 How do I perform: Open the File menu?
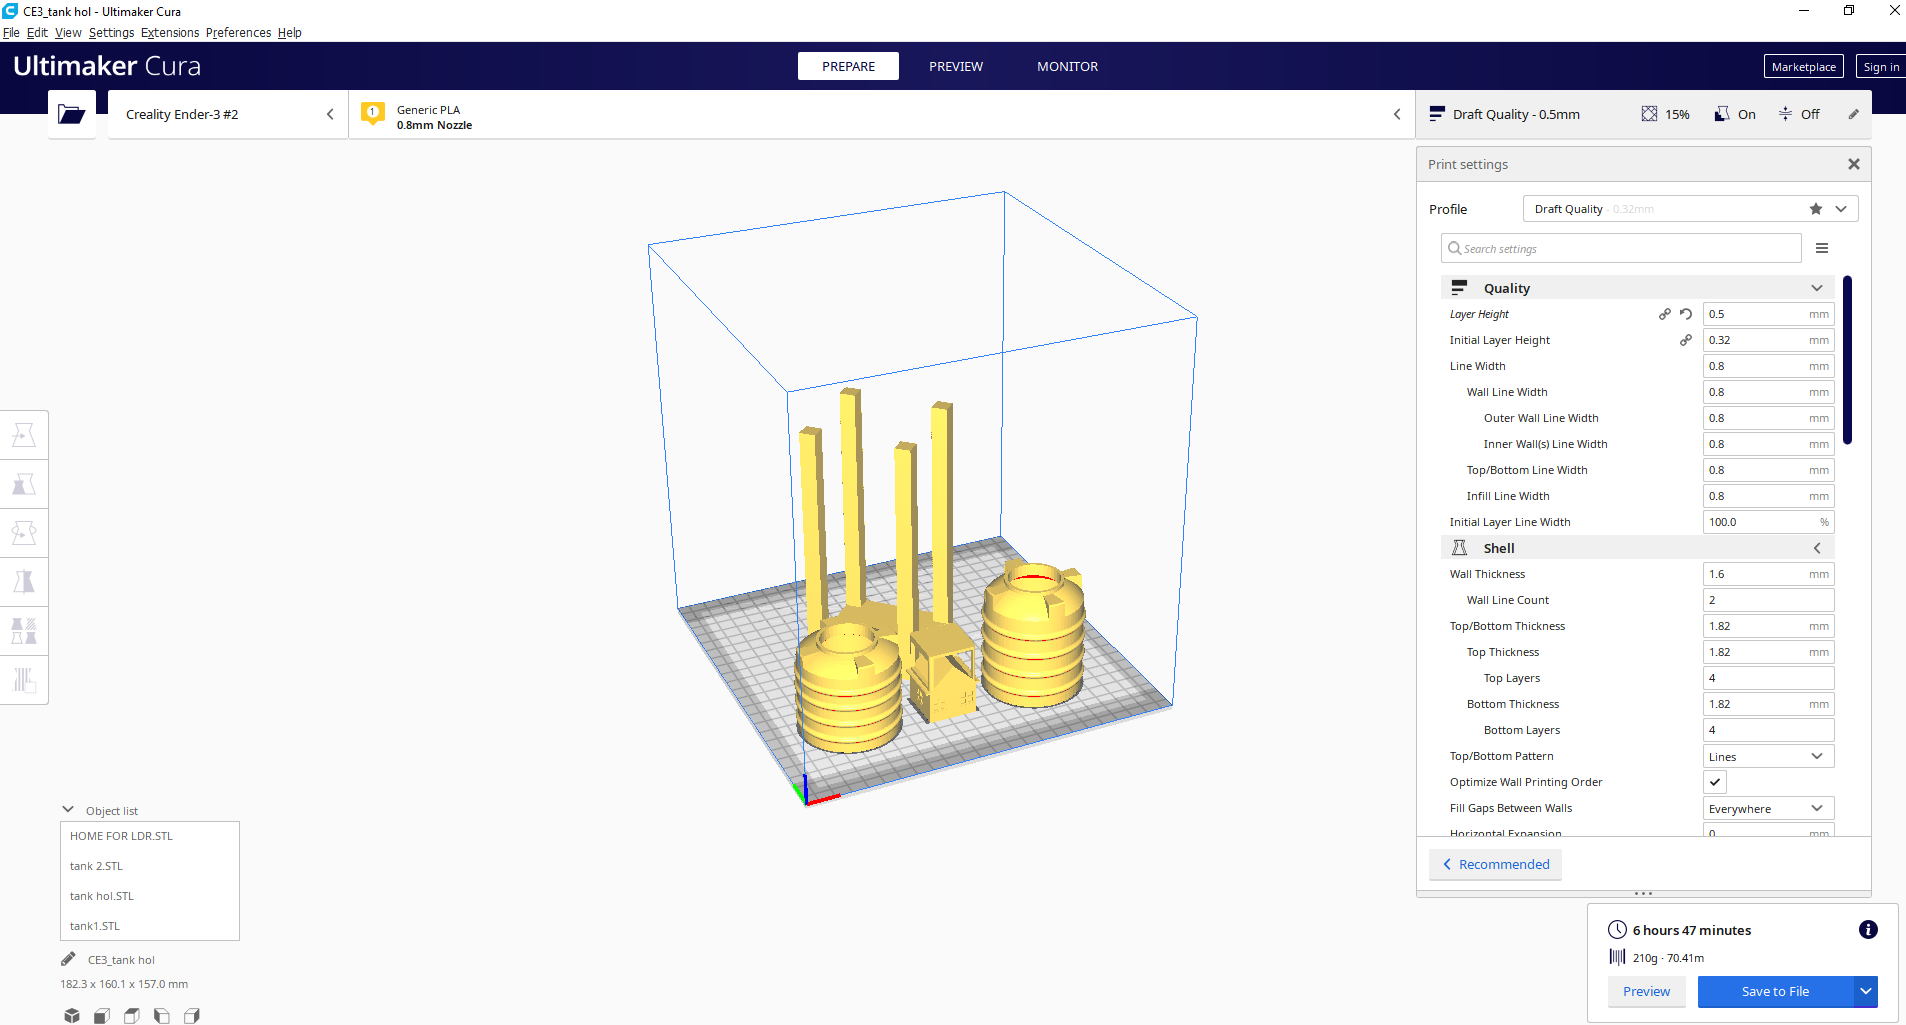(x=11, y=32)
